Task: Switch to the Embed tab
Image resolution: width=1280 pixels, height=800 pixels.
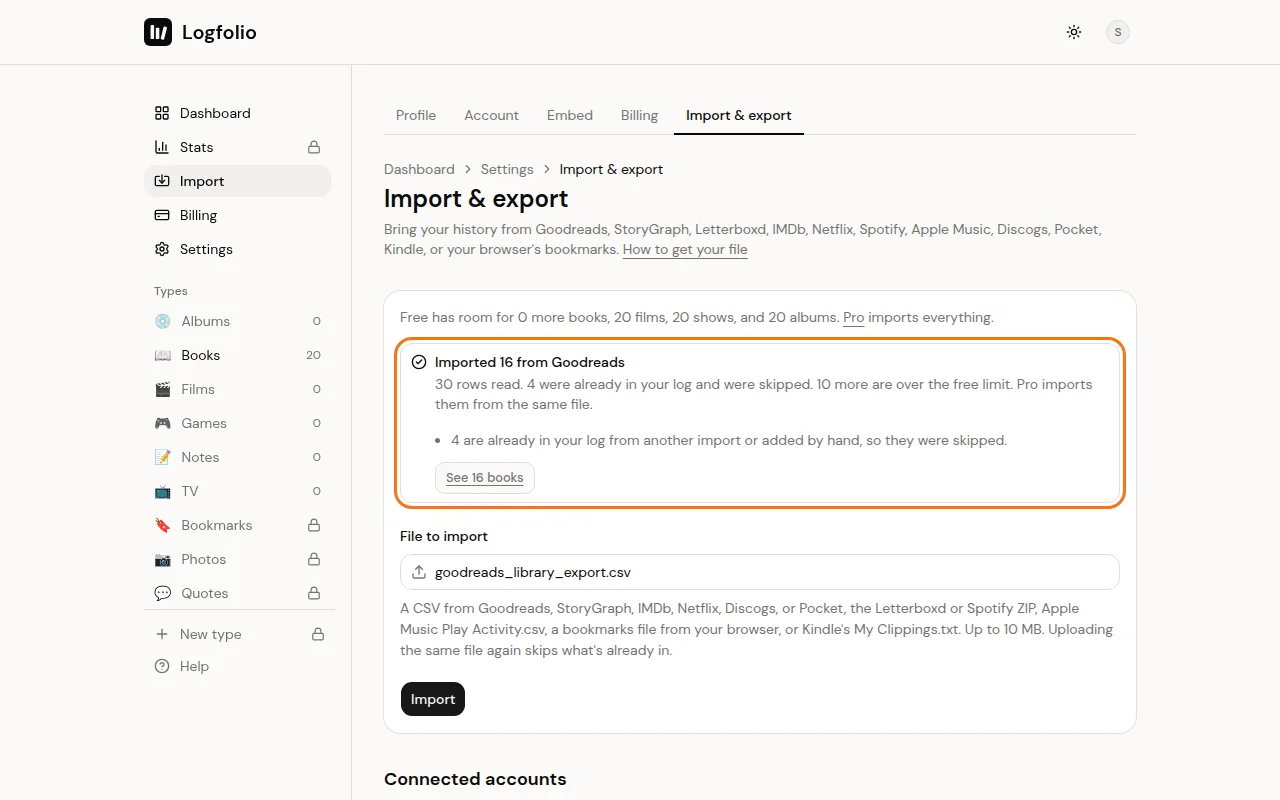Action: point(570,115)
